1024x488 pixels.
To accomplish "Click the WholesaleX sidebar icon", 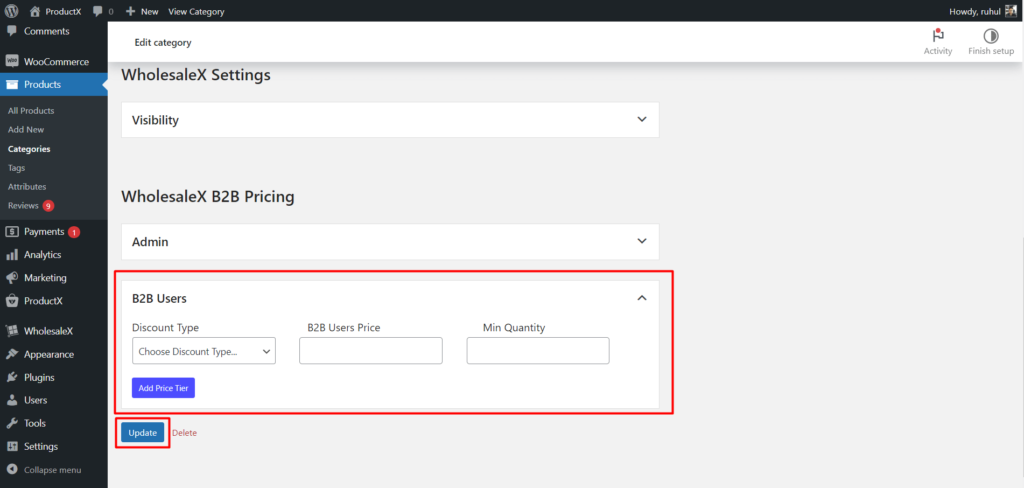I will (x=12, y=331).
